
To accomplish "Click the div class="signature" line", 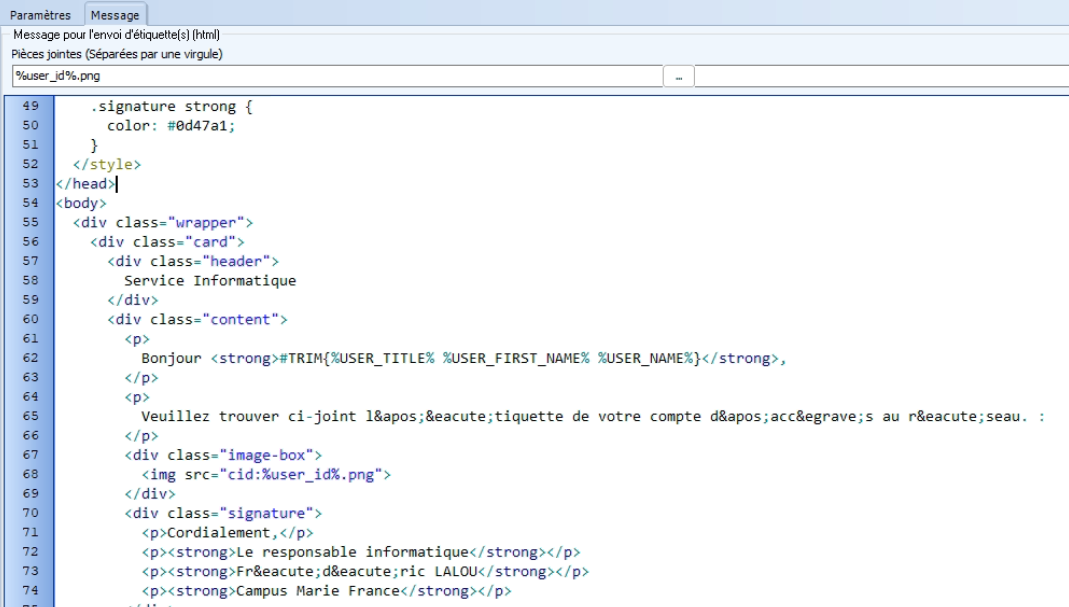I will (223, 513).
